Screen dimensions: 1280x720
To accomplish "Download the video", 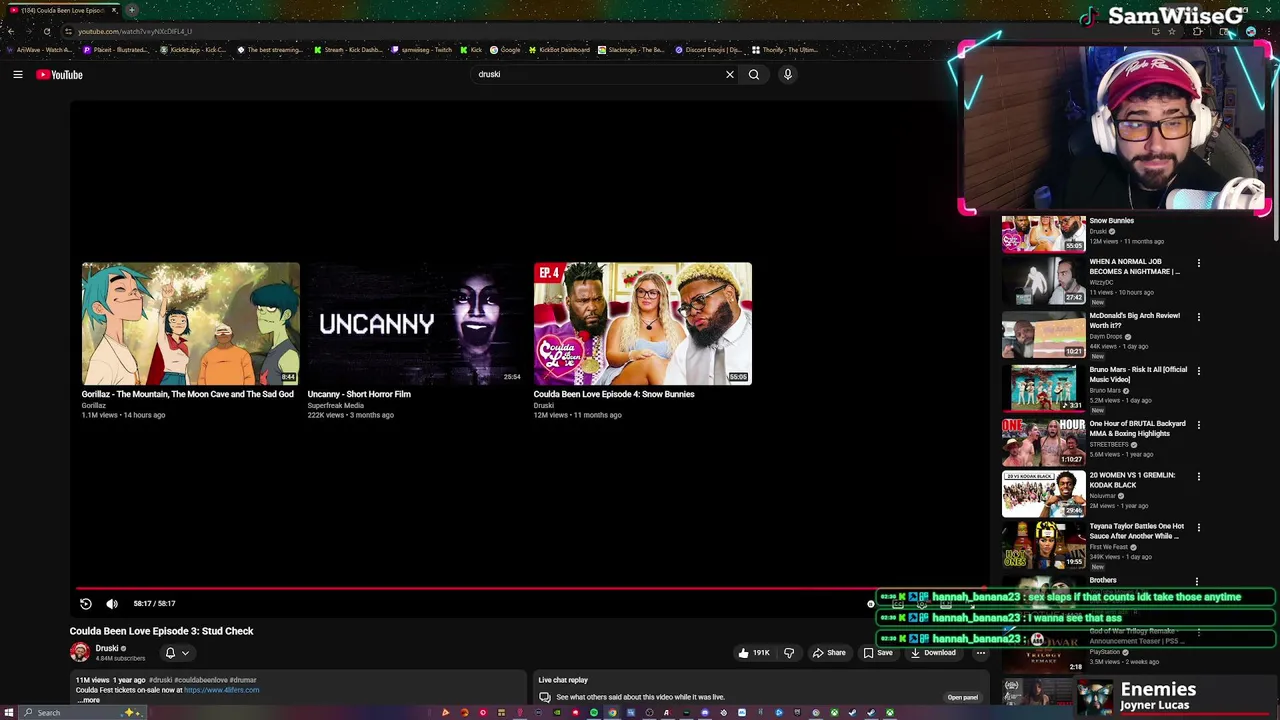I will point(933,653).
